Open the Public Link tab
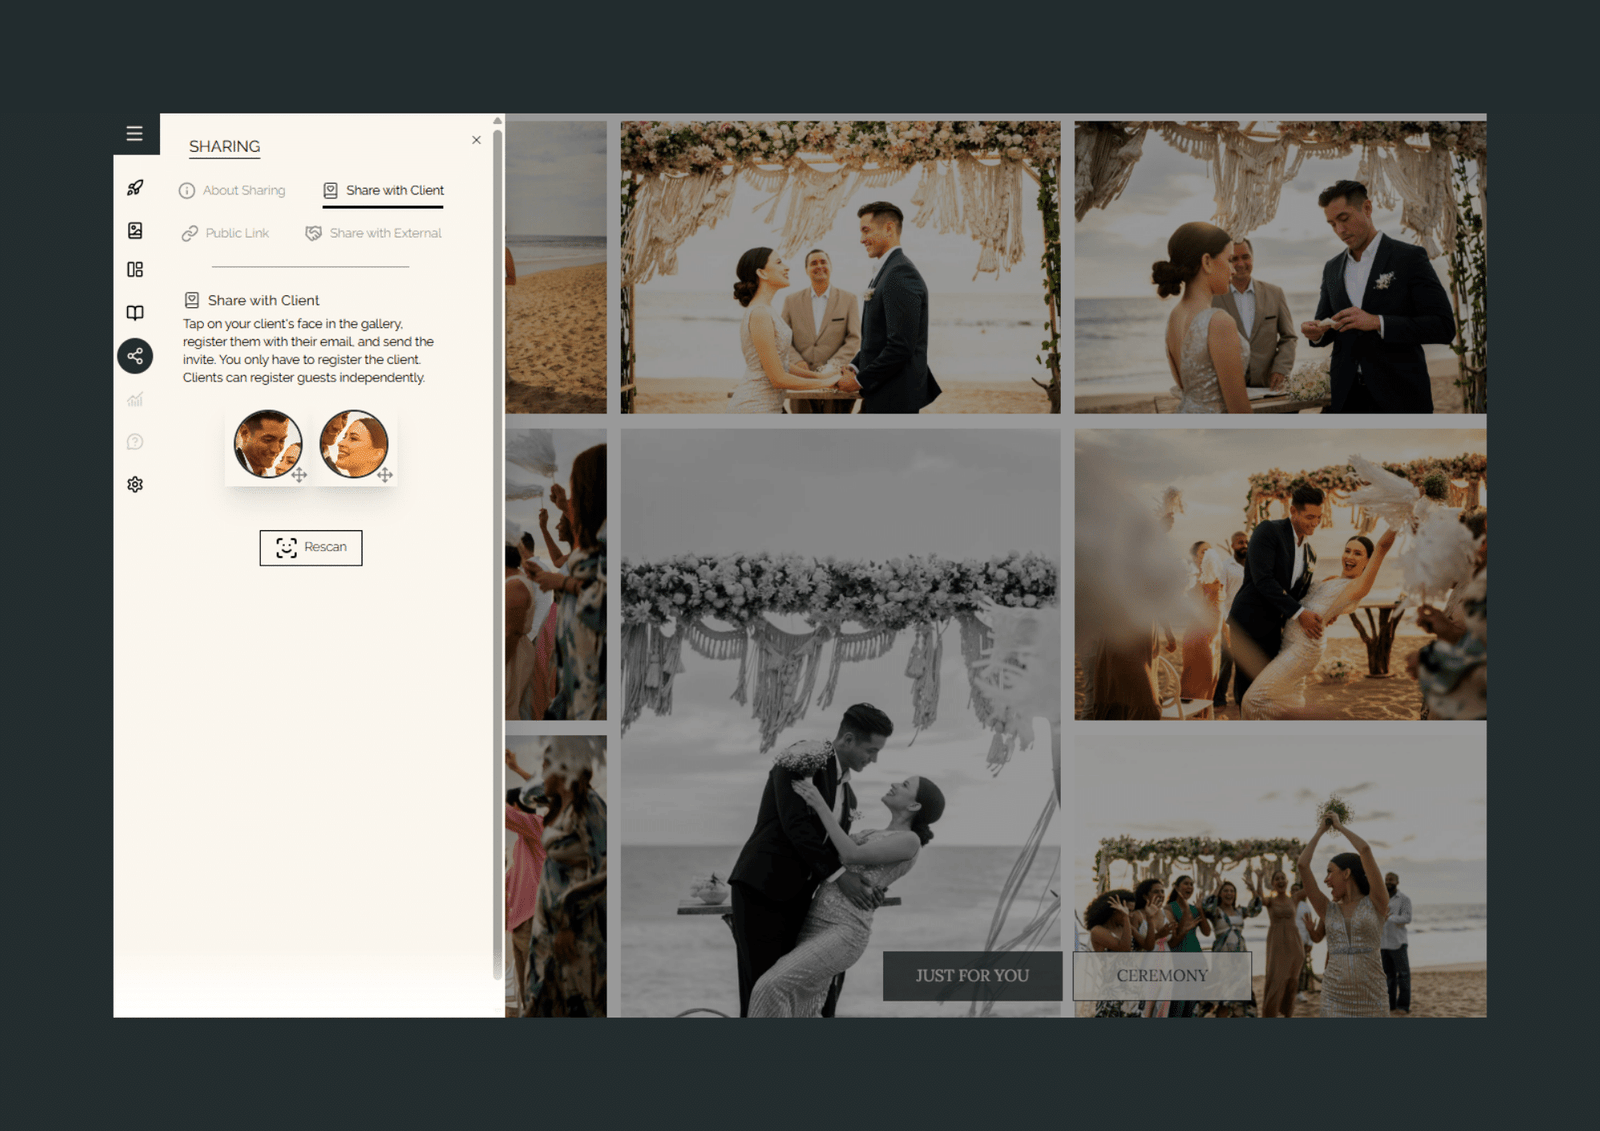The height and width of the screenshot is (1131, 1600). pos(226,234)
